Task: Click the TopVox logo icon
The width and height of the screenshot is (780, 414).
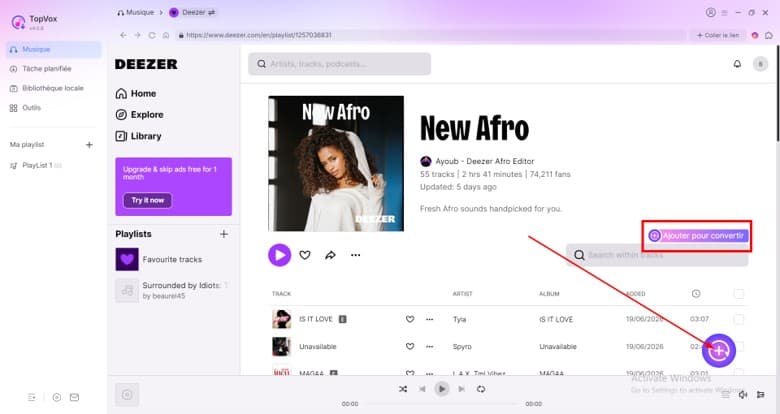Action: (x=18, y=22)
